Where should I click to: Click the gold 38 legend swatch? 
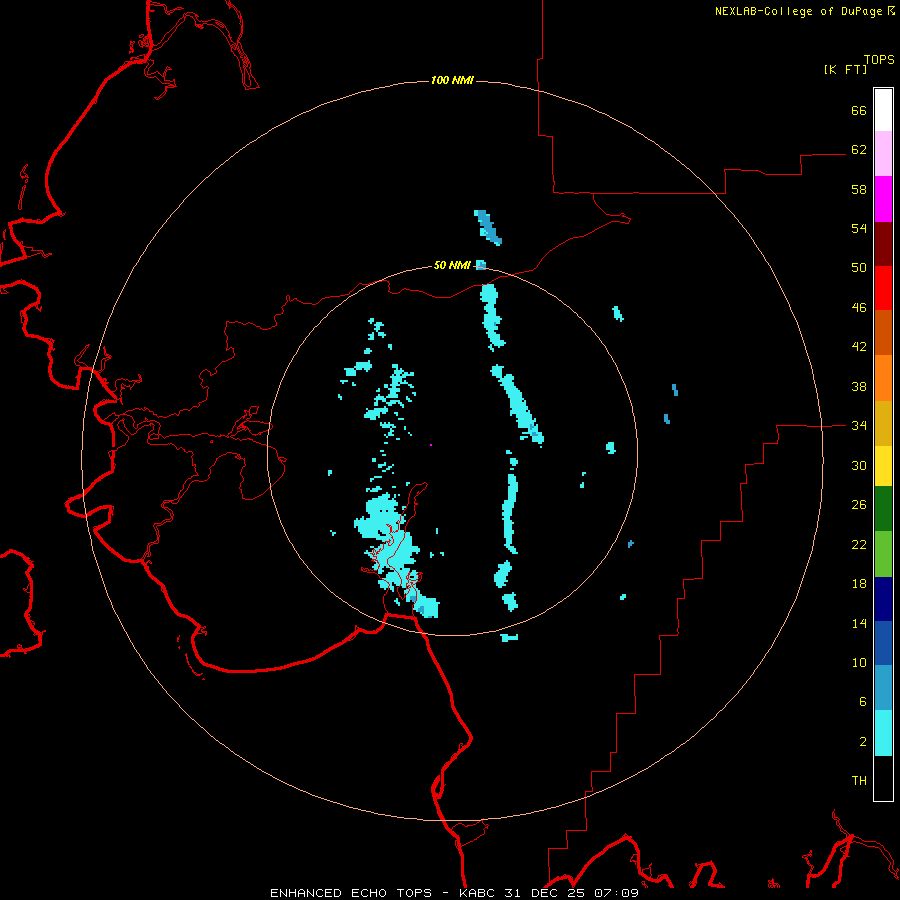[883, 423]
